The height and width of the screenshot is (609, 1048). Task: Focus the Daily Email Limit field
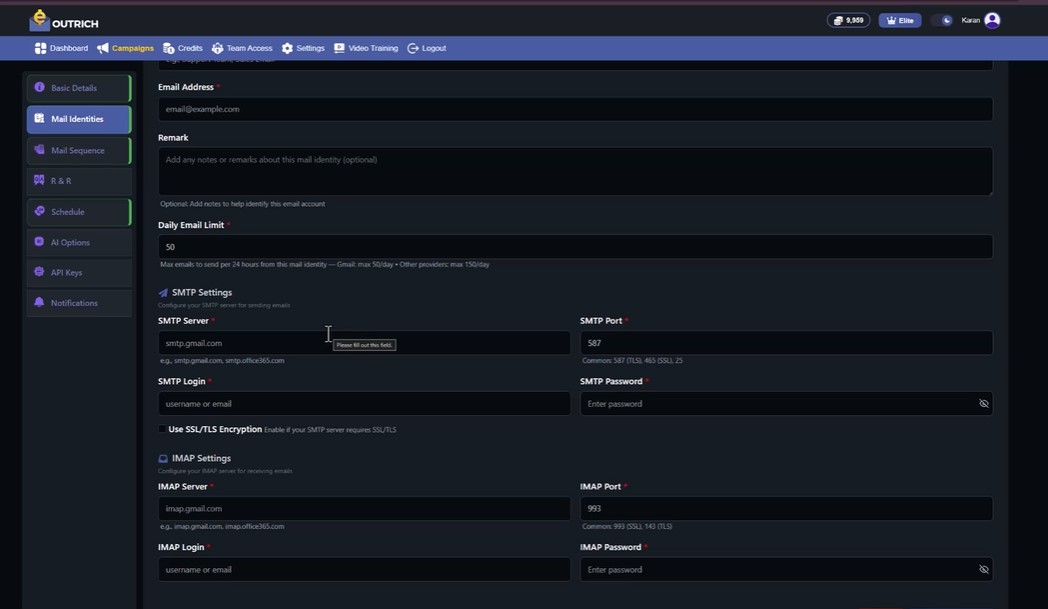tap(575, 247)
